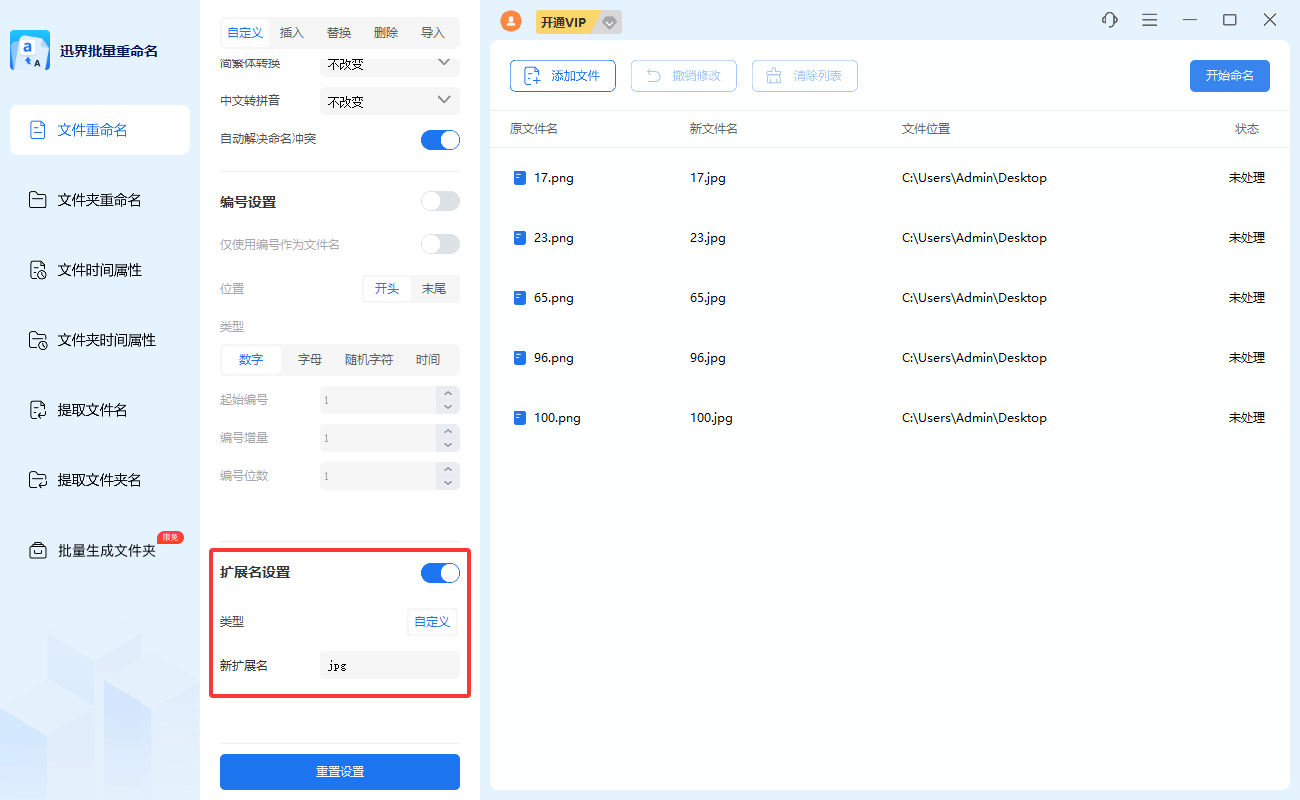This screenshot has width=1300, height=800.
Task: Switch to the 导入 tab
Action: [432, 33]
